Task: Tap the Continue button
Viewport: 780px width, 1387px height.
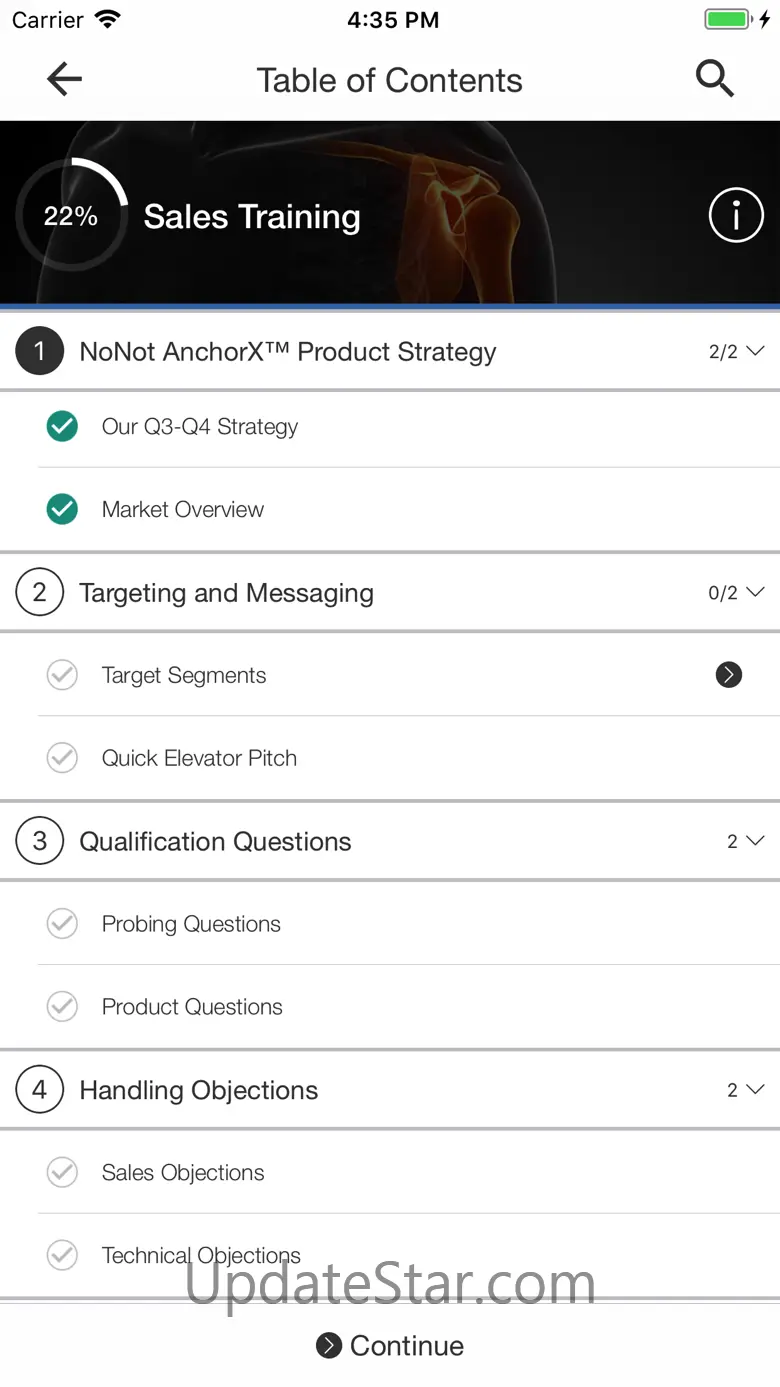Action: pos(390,1345)
